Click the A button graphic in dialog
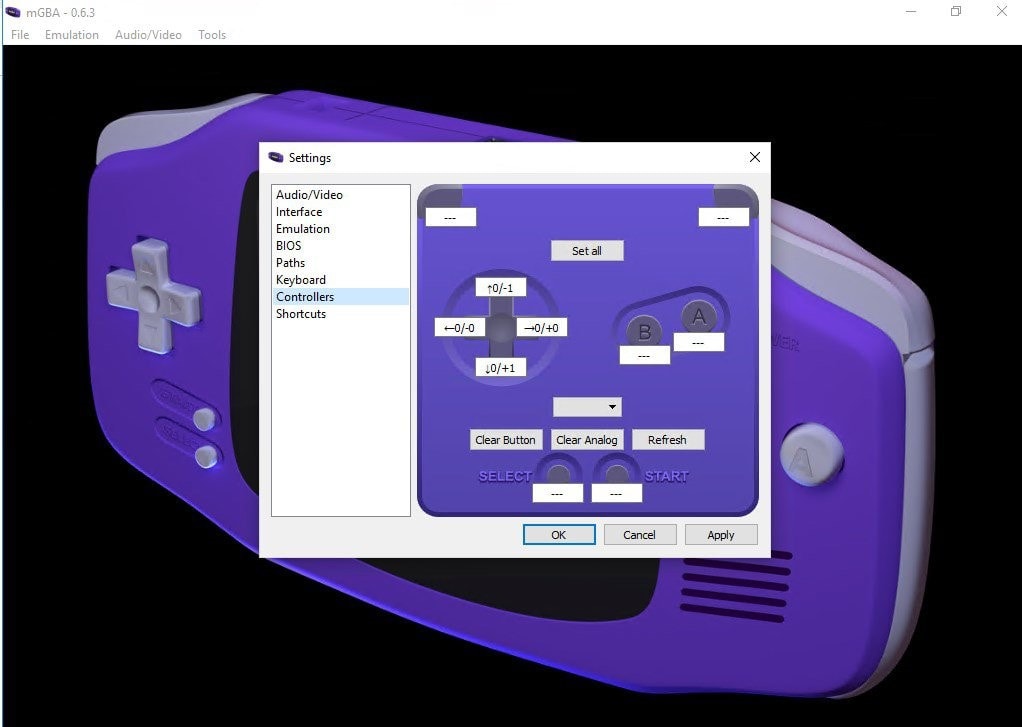Image resolution: width=1022 pixels, height=727 pixels. point(699,316)
